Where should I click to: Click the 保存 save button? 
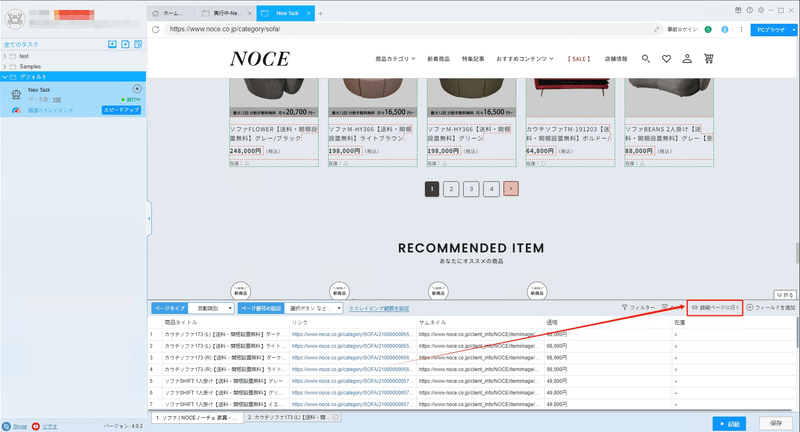pyautogui.click(x=776, y=423)
